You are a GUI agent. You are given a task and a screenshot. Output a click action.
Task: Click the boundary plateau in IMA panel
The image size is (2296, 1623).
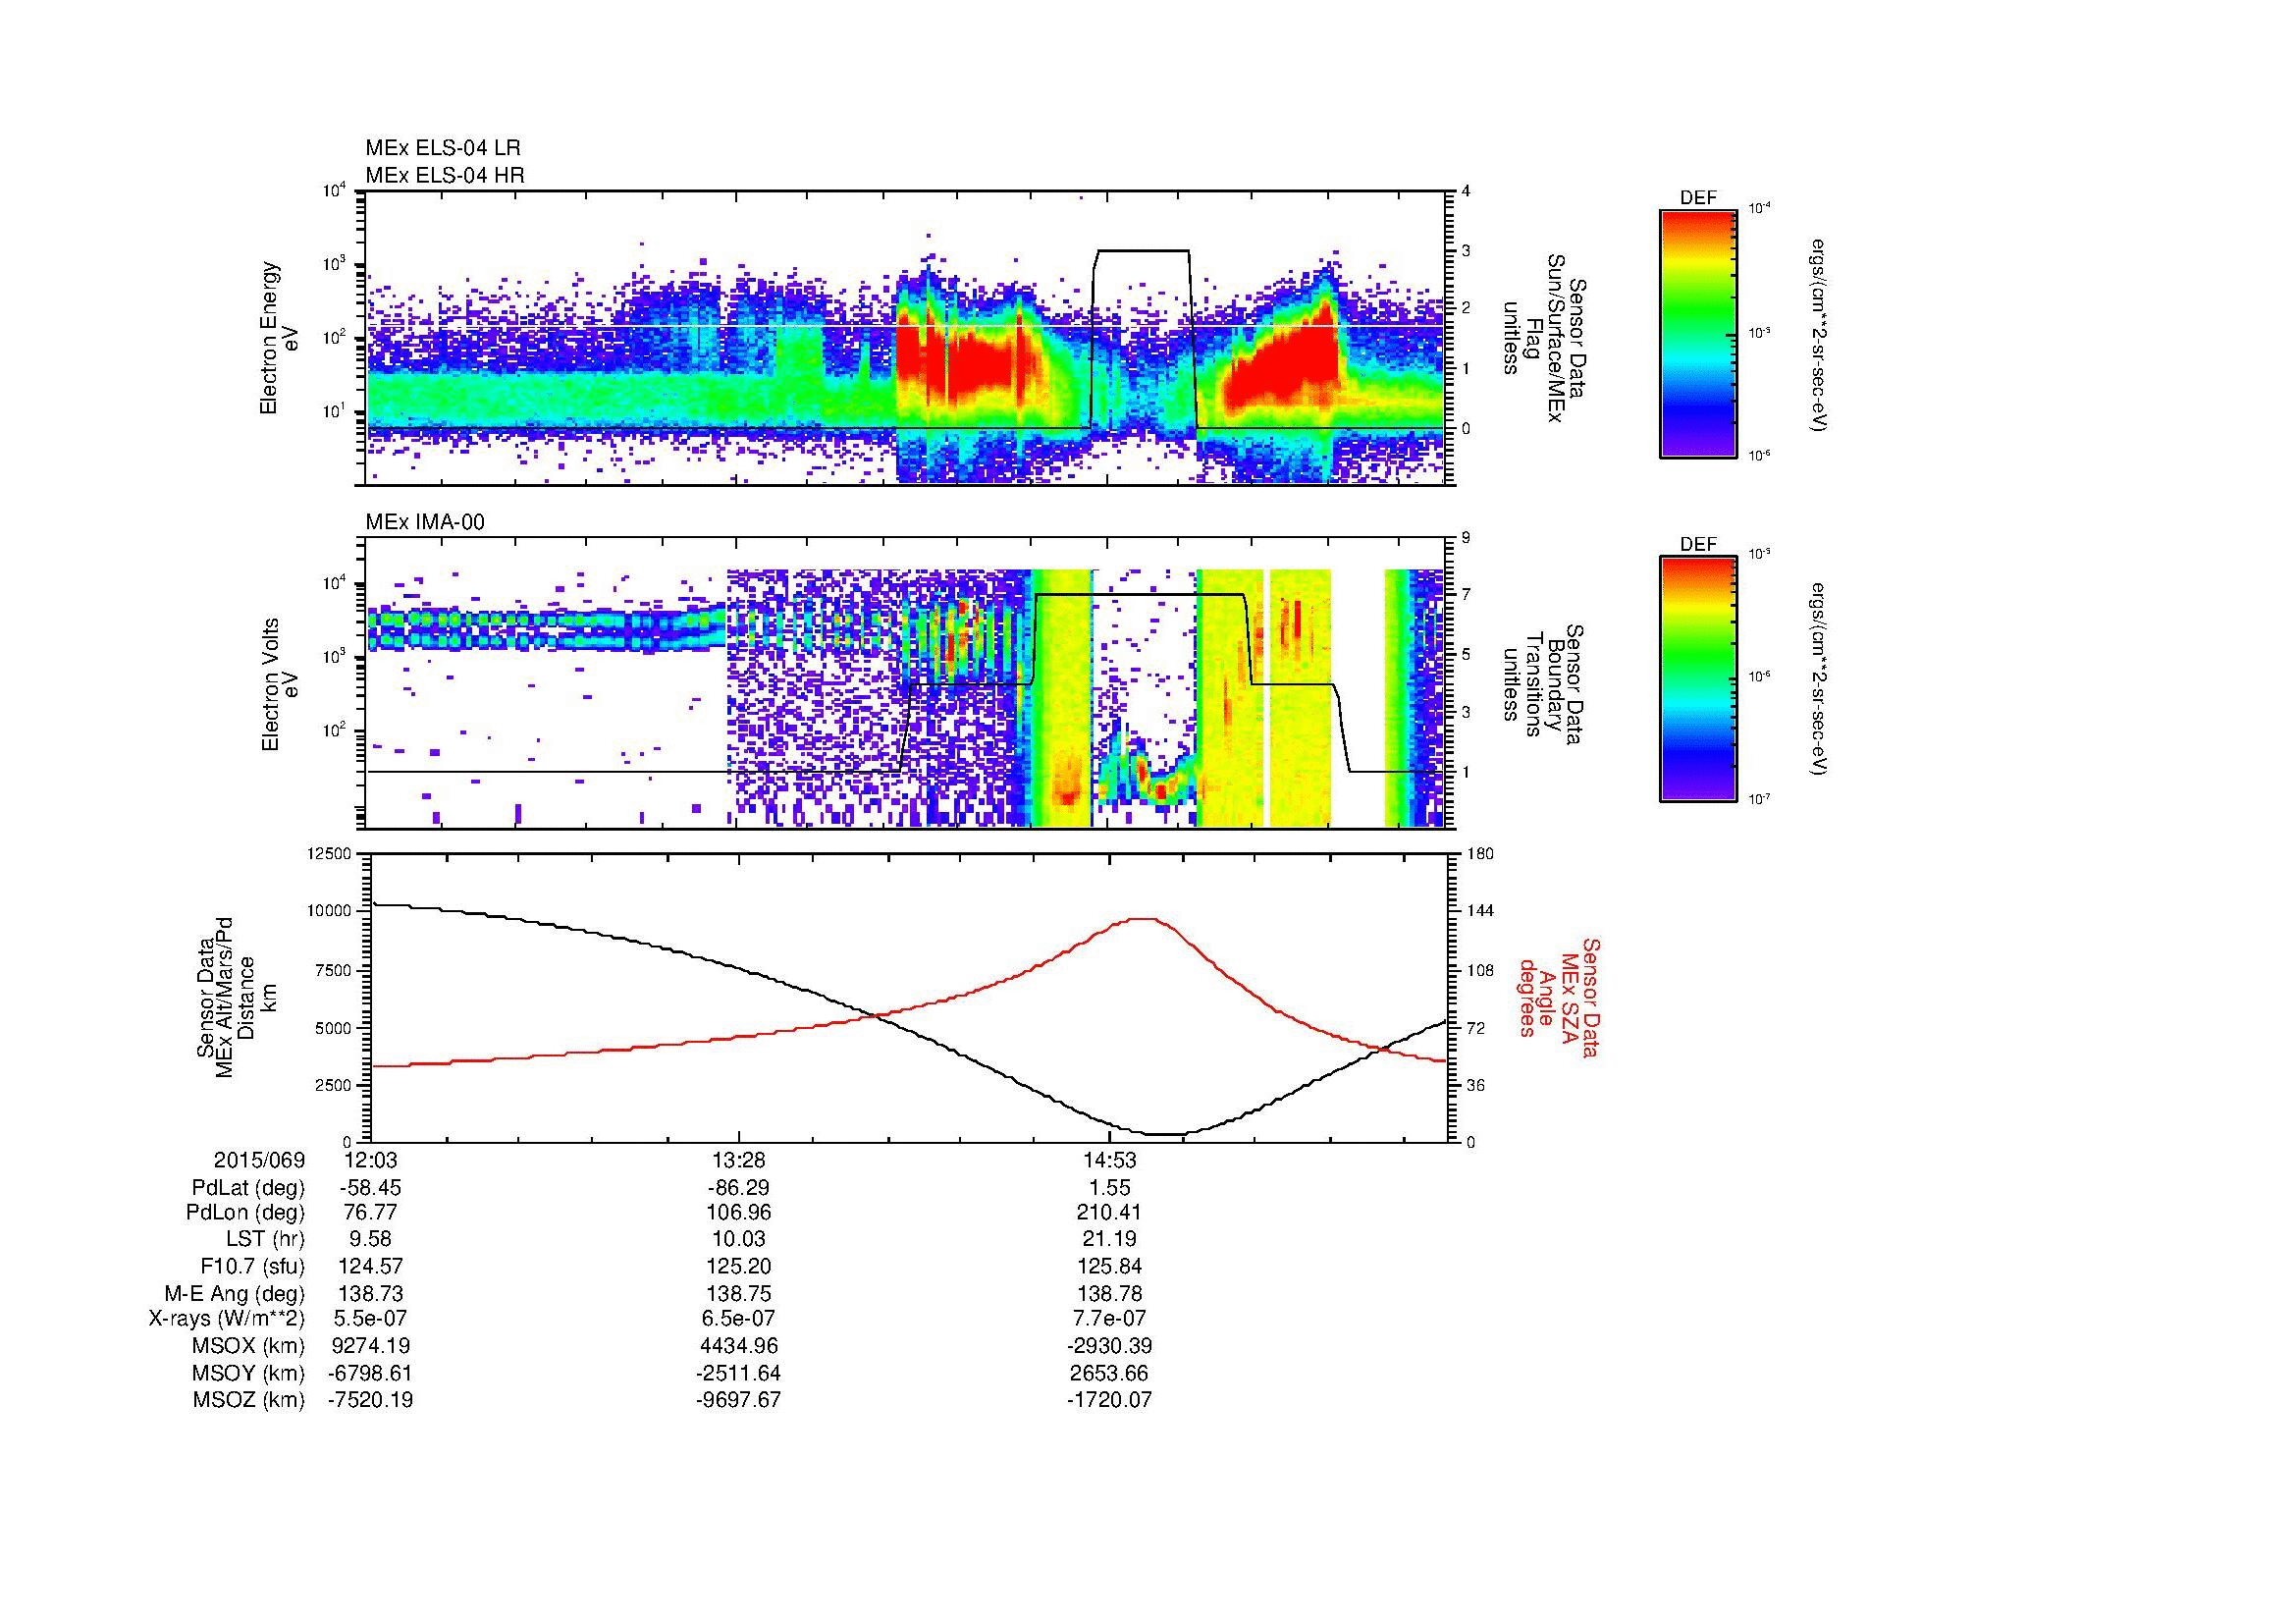[1140, 595]
